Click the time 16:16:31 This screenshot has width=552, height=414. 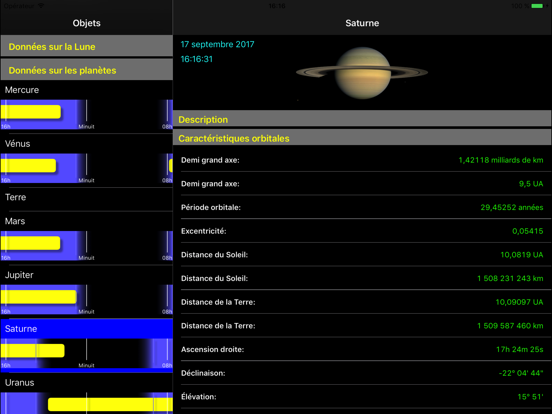[196, 59]
